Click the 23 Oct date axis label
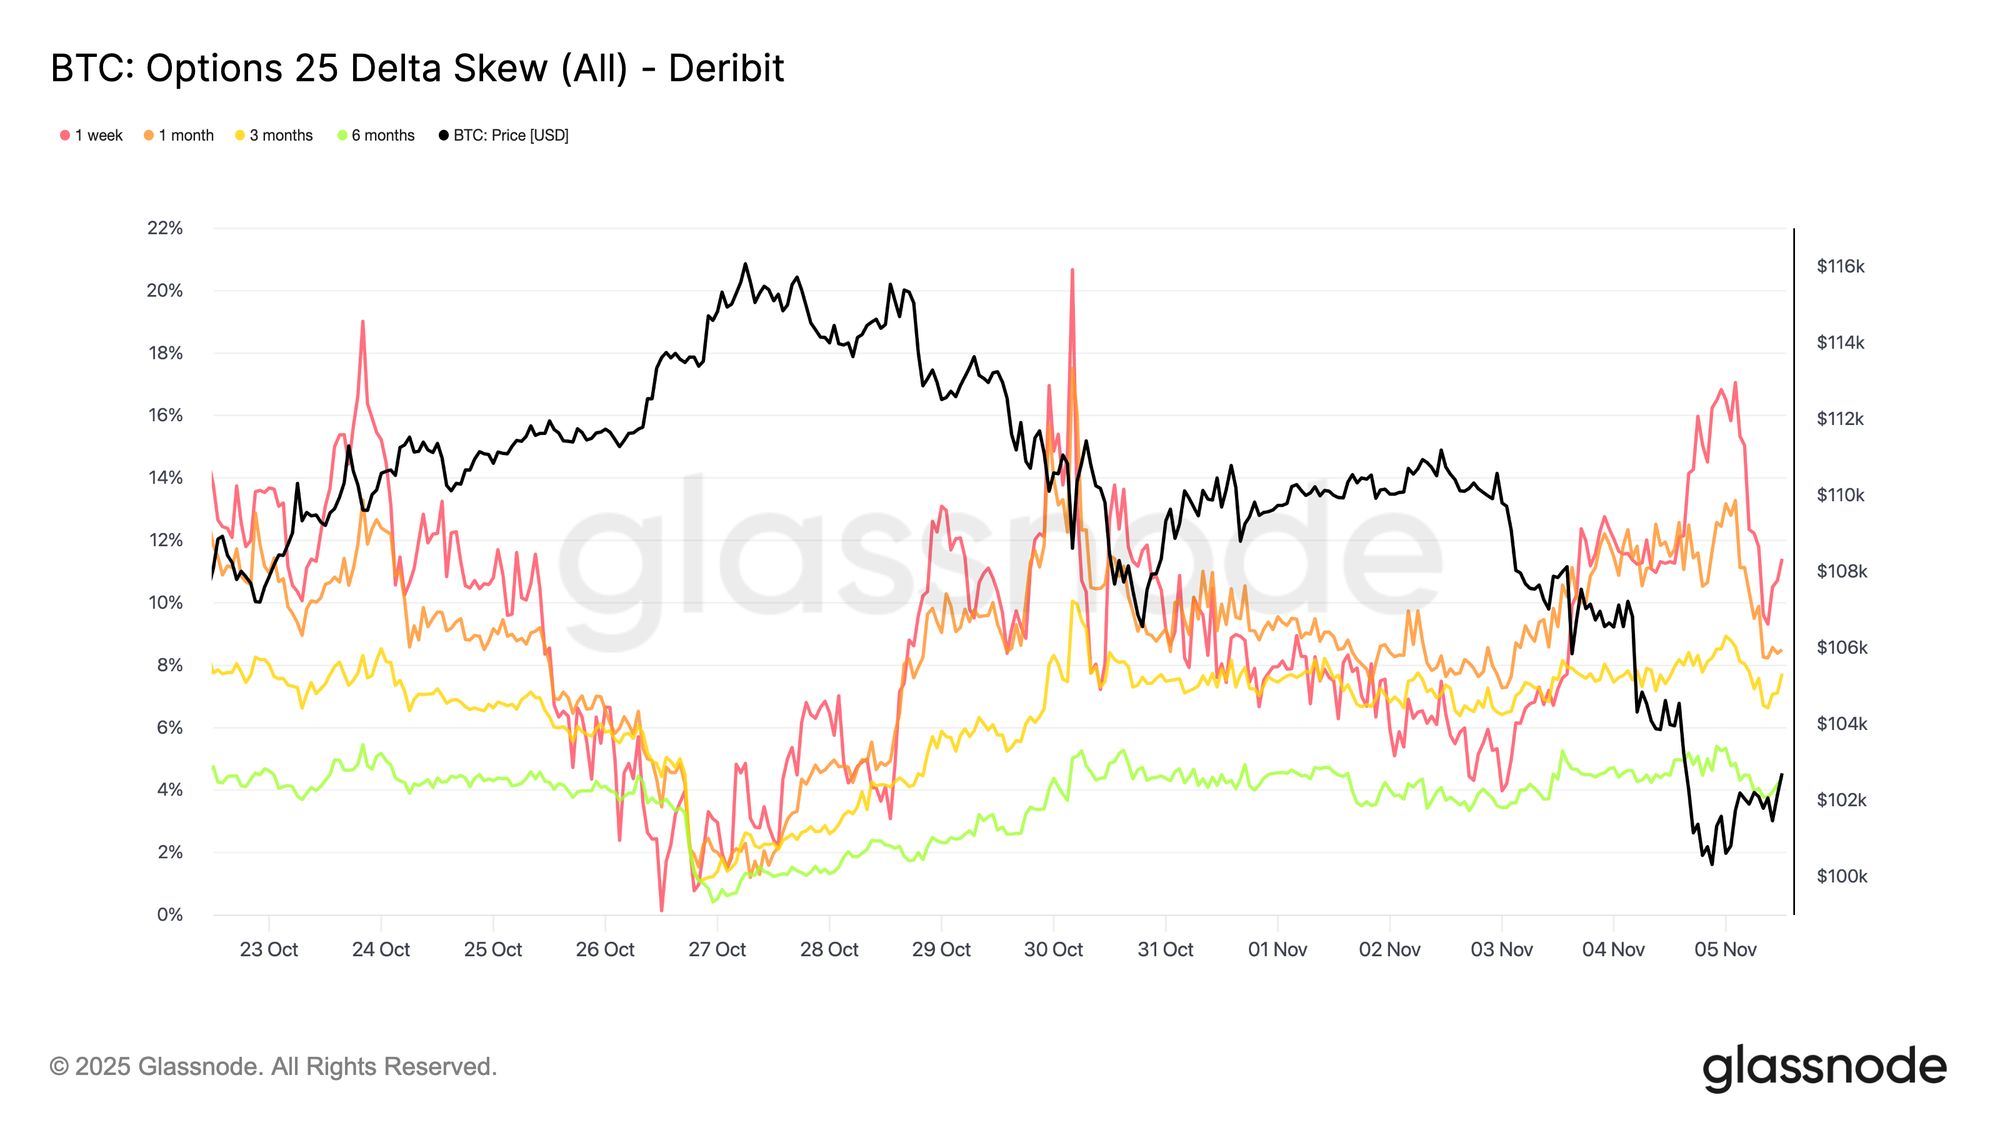 click(269, 950)
